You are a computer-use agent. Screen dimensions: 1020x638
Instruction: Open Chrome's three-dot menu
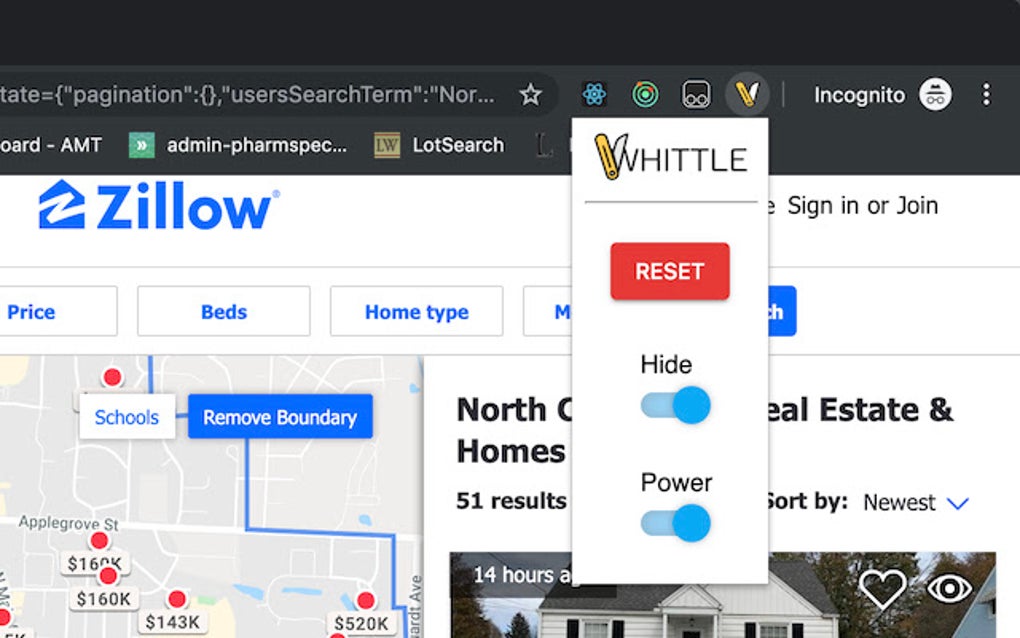tap(986, 94)
